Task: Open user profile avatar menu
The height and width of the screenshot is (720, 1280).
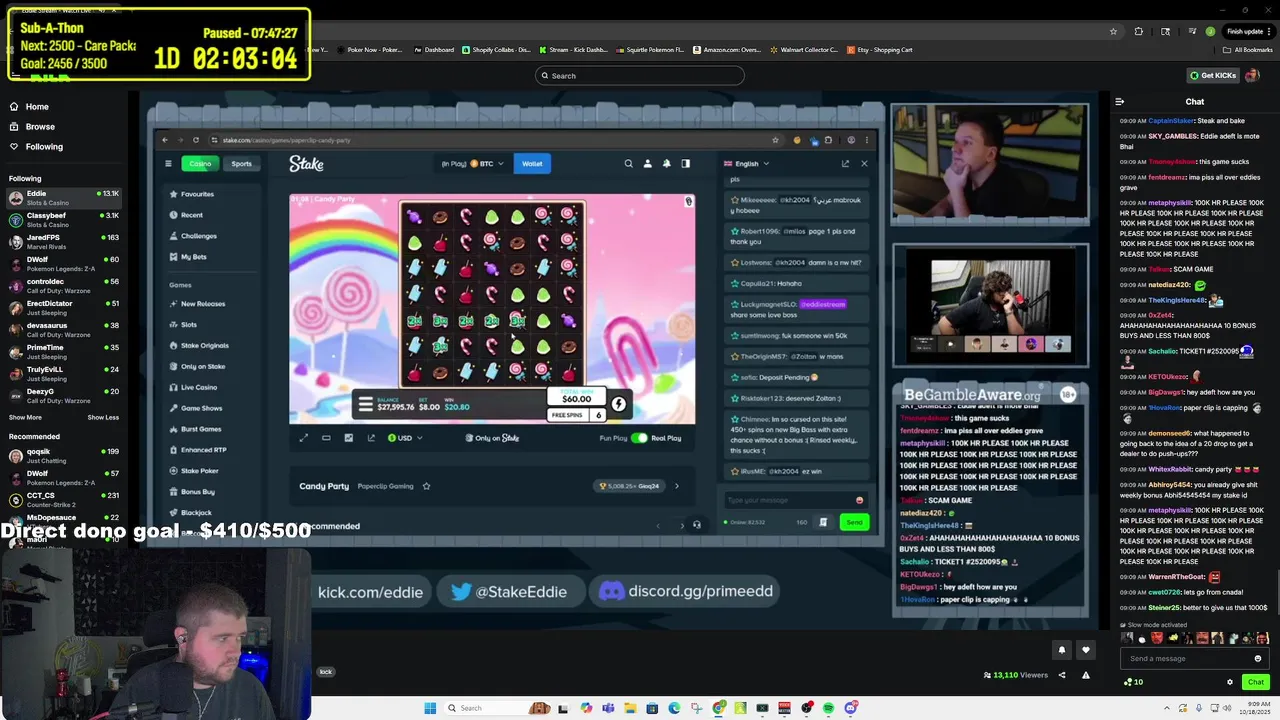Action: [x=1254, y=75]
